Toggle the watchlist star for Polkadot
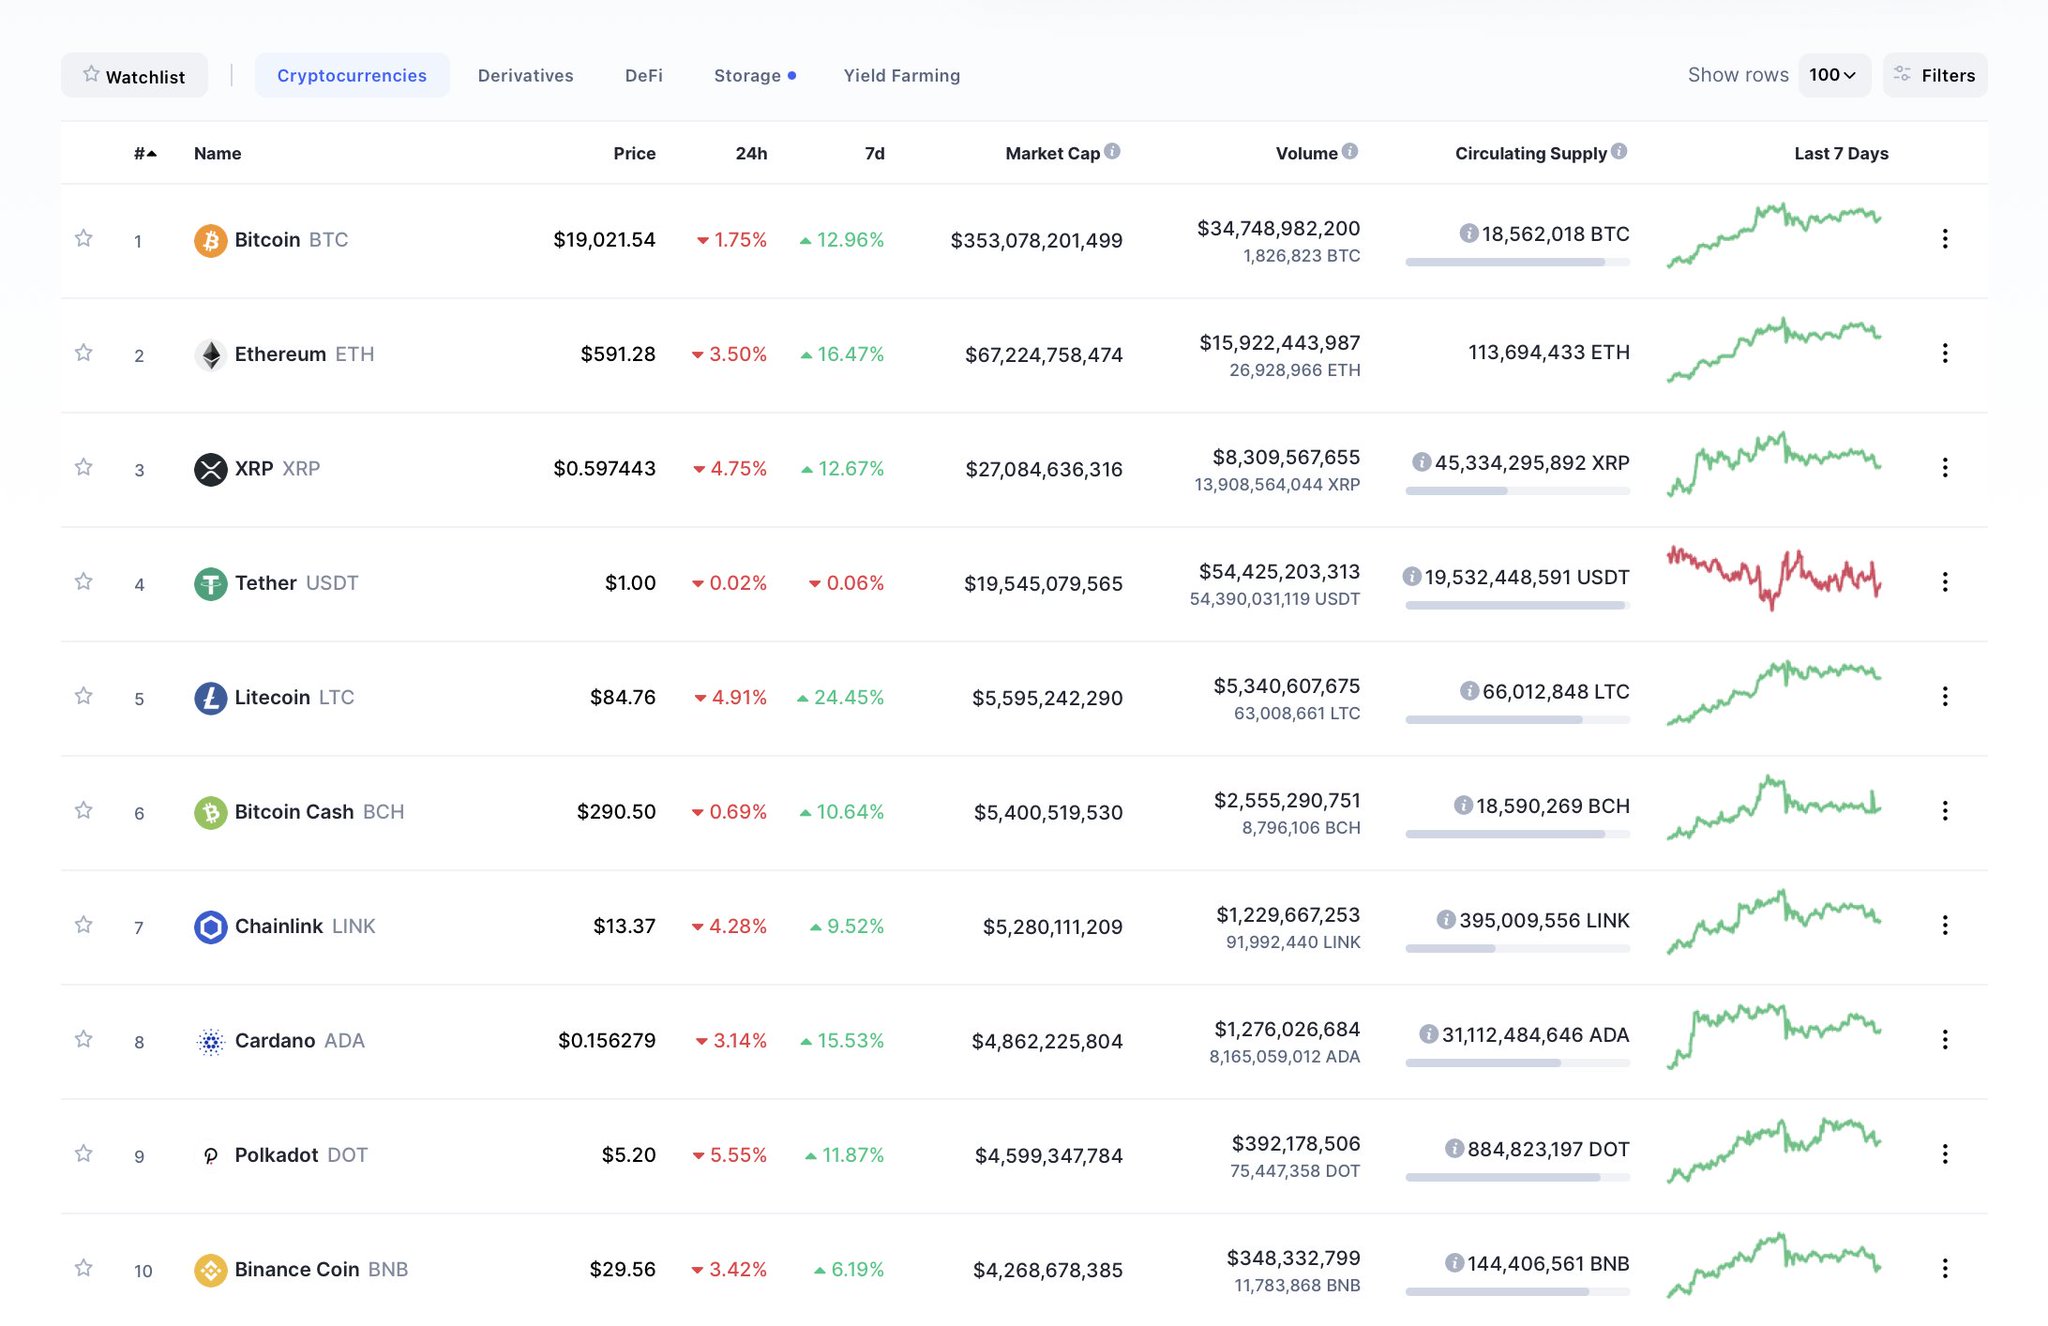Screen dimensions: 2048x1326 [84, 1154]
